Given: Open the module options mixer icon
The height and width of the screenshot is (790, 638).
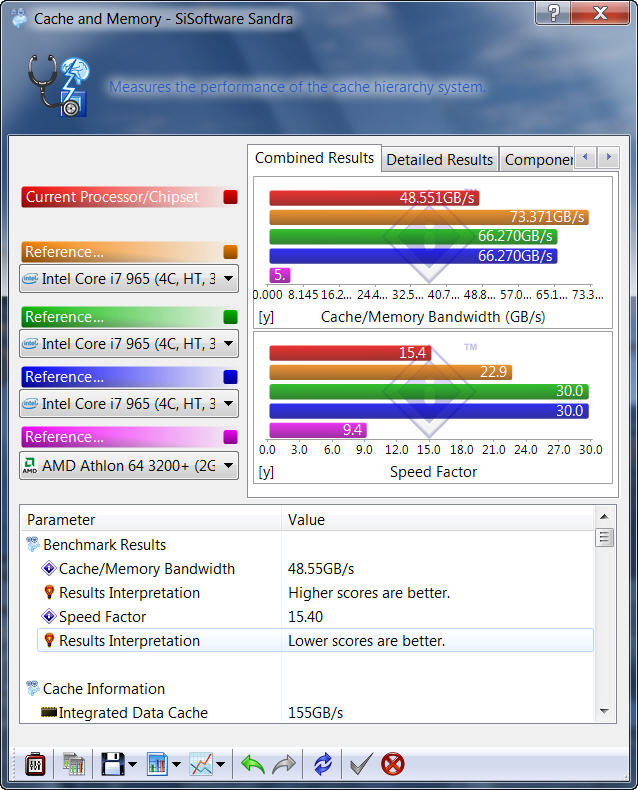Looking at the screenshot, I should pyautogui.click(x=35, y=764).
